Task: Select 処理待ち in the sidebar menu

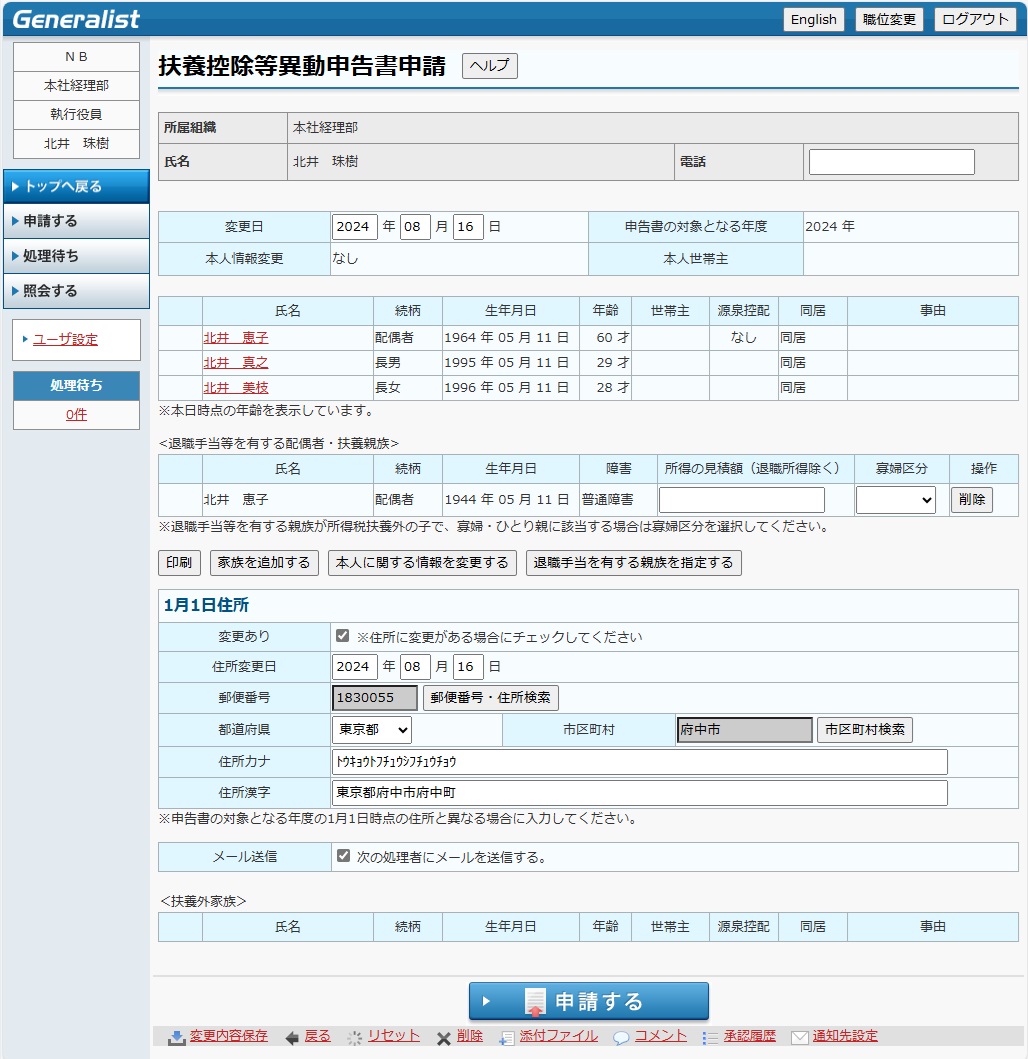Action: click(76, 256)
